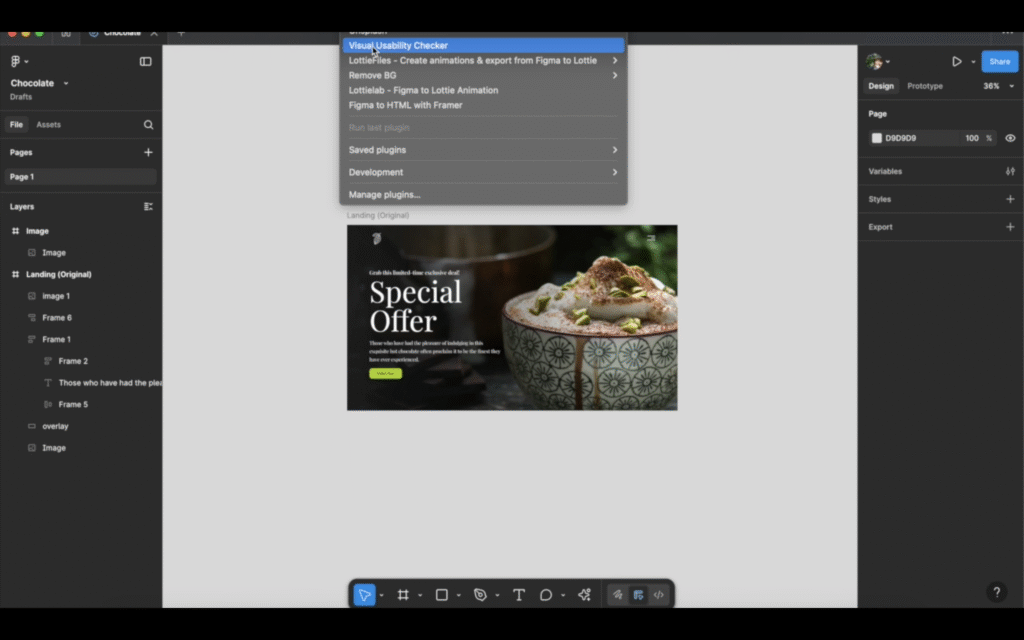This screenshot has width=1024, height=640.
Task: Open the Actions sparkle tool
Action: (x=585, y=595)
